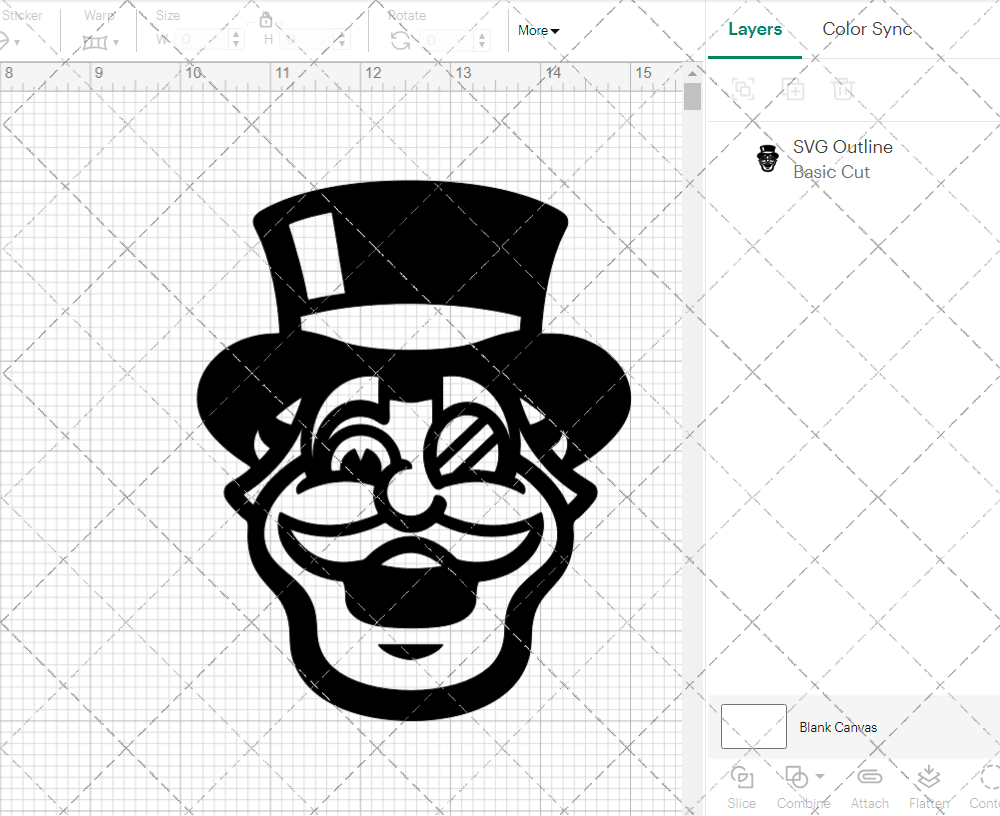Click the Warp tool icon

tap(97, 40)
